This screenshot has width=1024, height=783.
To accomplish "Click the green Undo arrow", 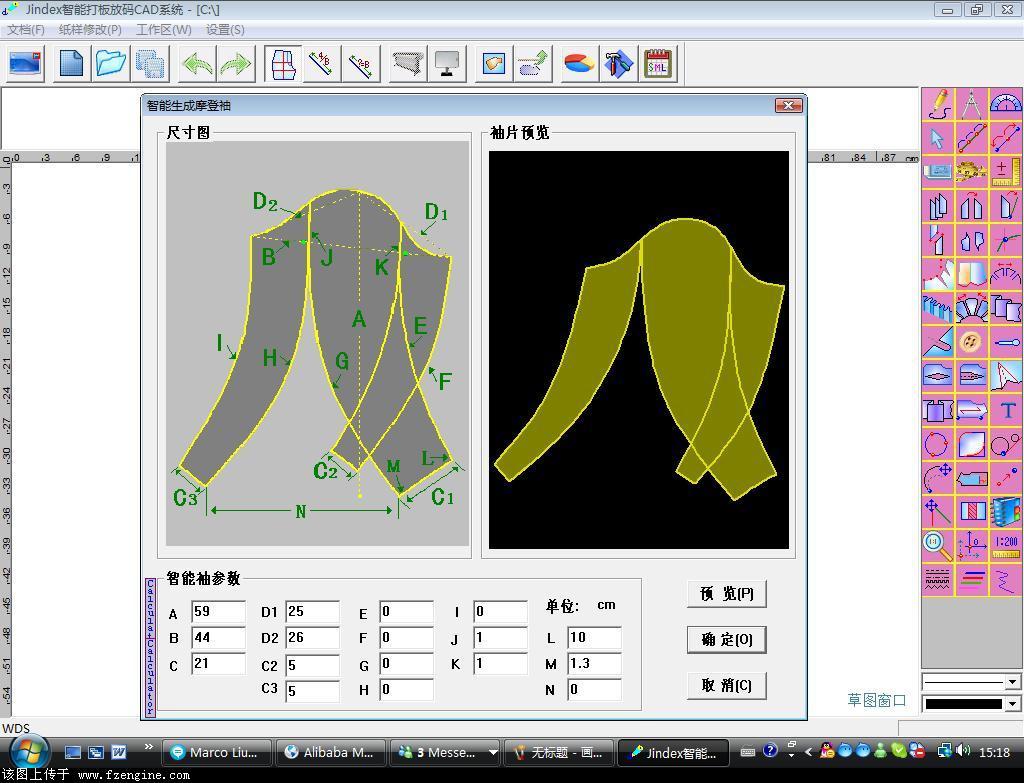I will (x=197, y=63).
